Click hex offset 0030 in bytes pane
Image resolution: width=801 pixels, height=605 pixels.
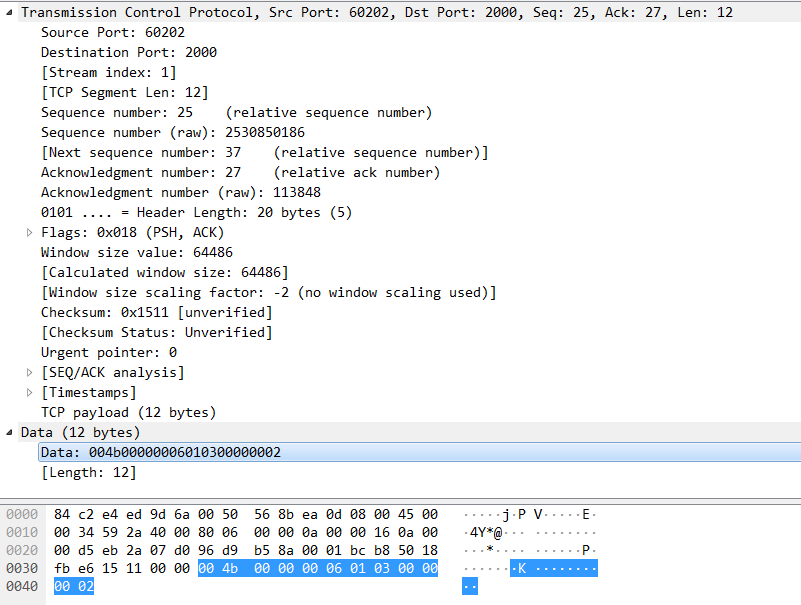click(x=22, y=568)
